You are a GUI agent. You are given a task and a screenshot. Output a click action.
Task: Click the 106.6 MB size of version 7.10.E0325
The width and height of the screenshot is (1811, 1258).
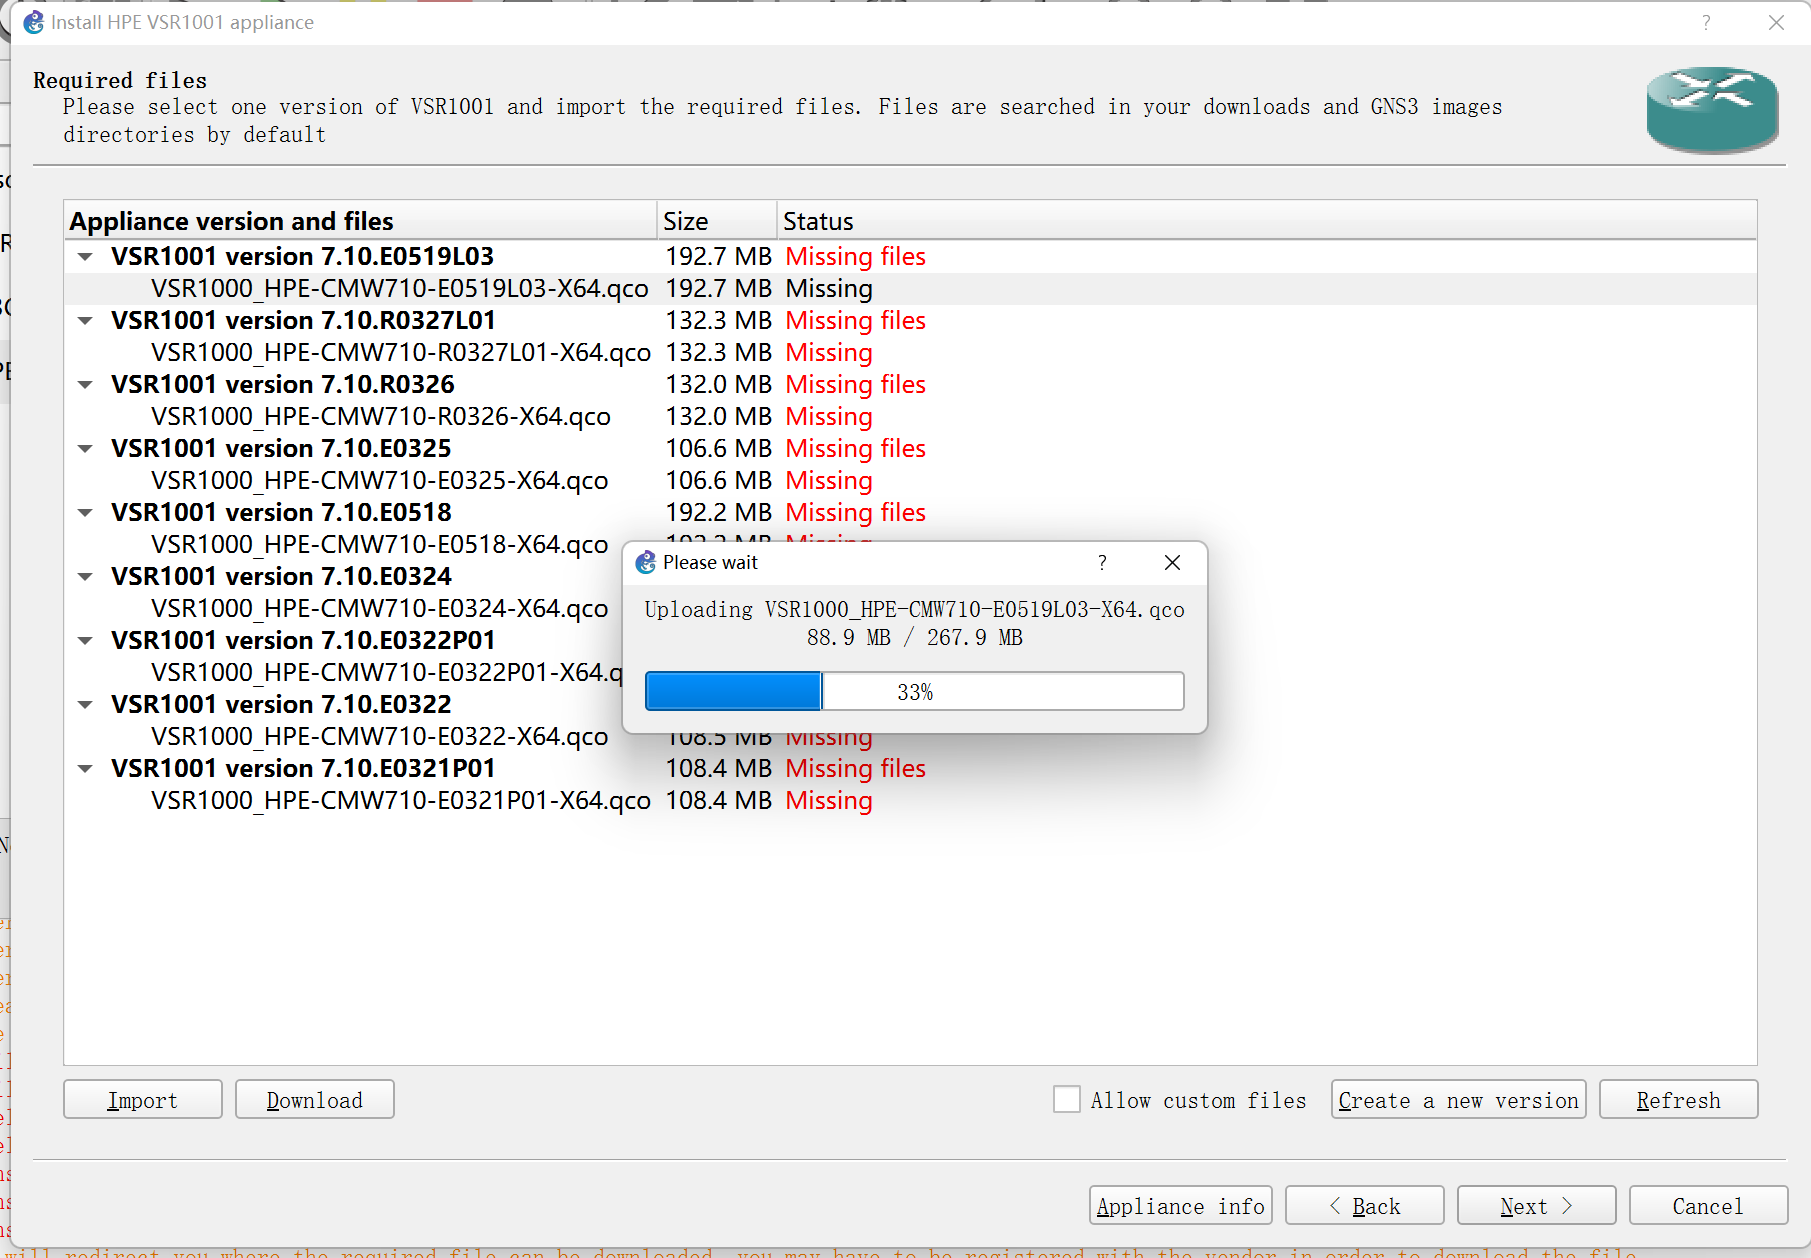719,449
